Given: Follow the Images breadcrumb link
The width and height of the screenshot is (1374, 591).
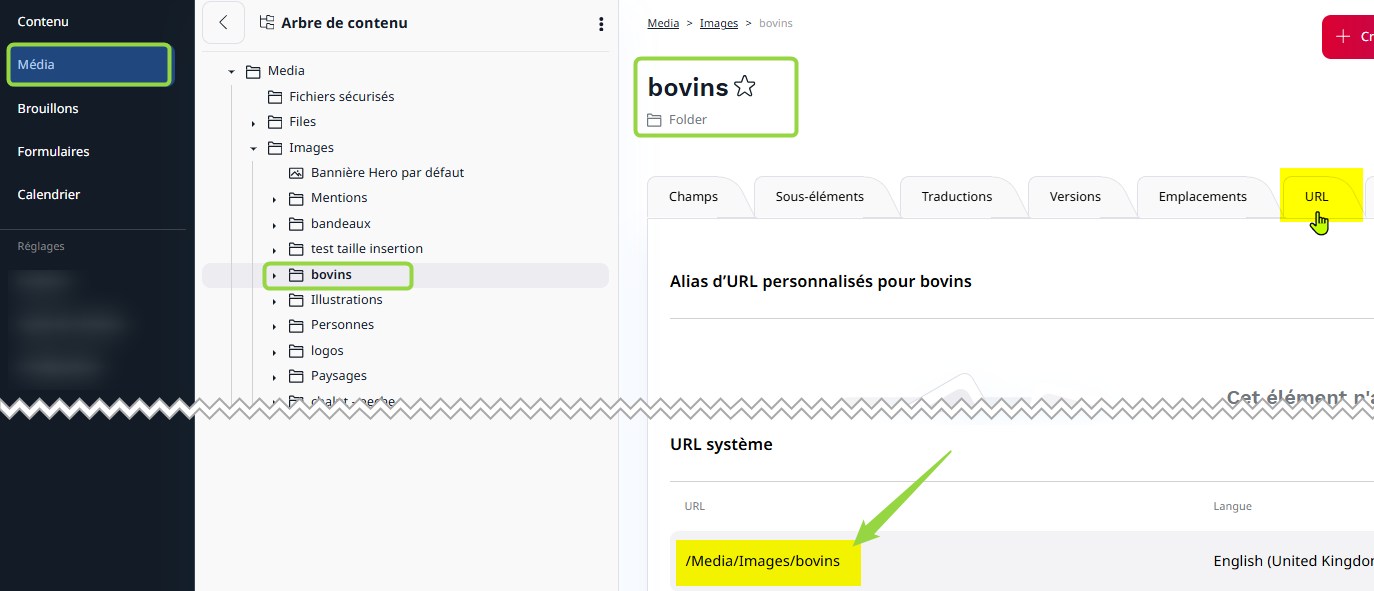Looking at the screenshot, I should (x=719, y=23).
